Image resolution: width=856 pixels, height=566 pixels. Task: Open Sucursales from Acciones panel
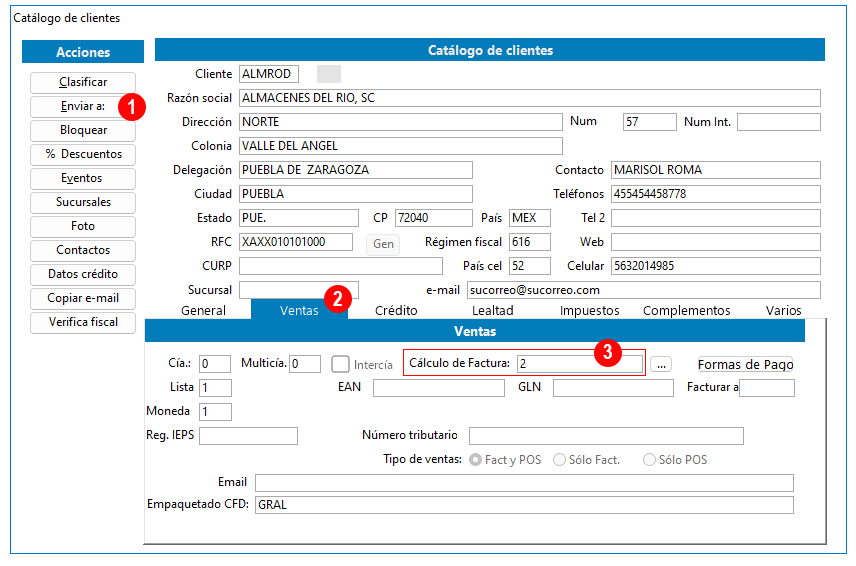coord(83,202)
